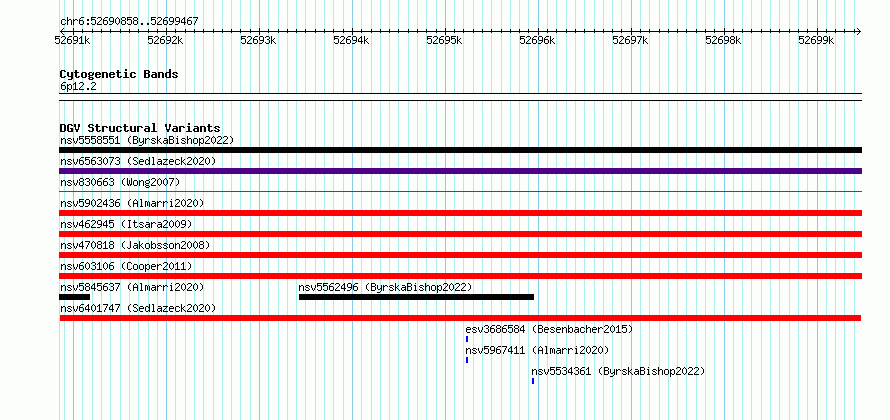This screenshot has height=420, width=890.
Task: Open nsv470818 (Jakobsson2008) label
Action: (x=135, y=245)
